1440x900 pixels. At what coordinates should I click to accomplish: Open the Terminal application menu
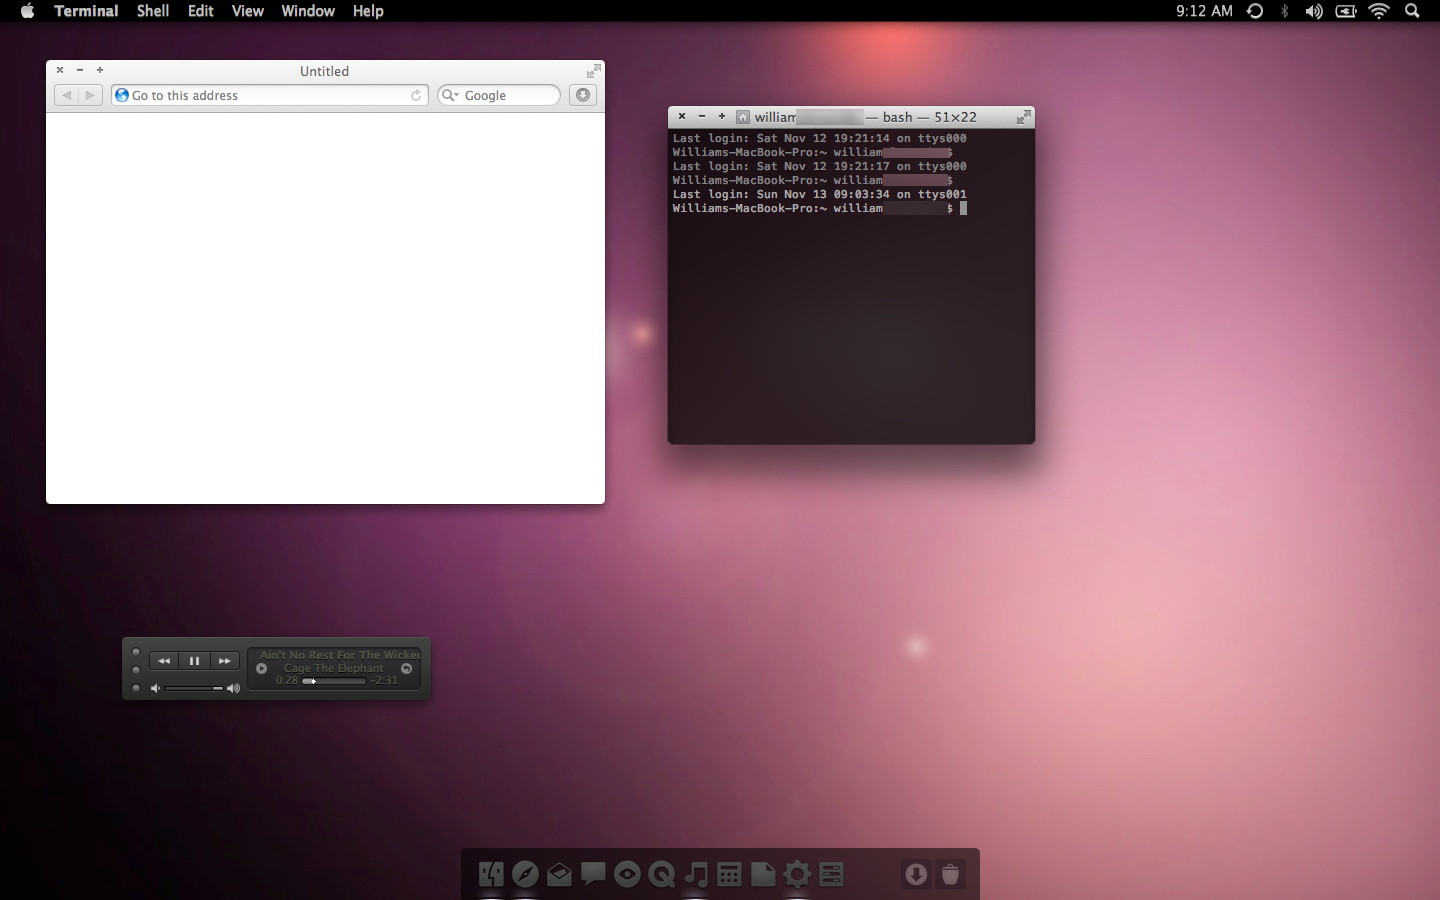(86, 11)
